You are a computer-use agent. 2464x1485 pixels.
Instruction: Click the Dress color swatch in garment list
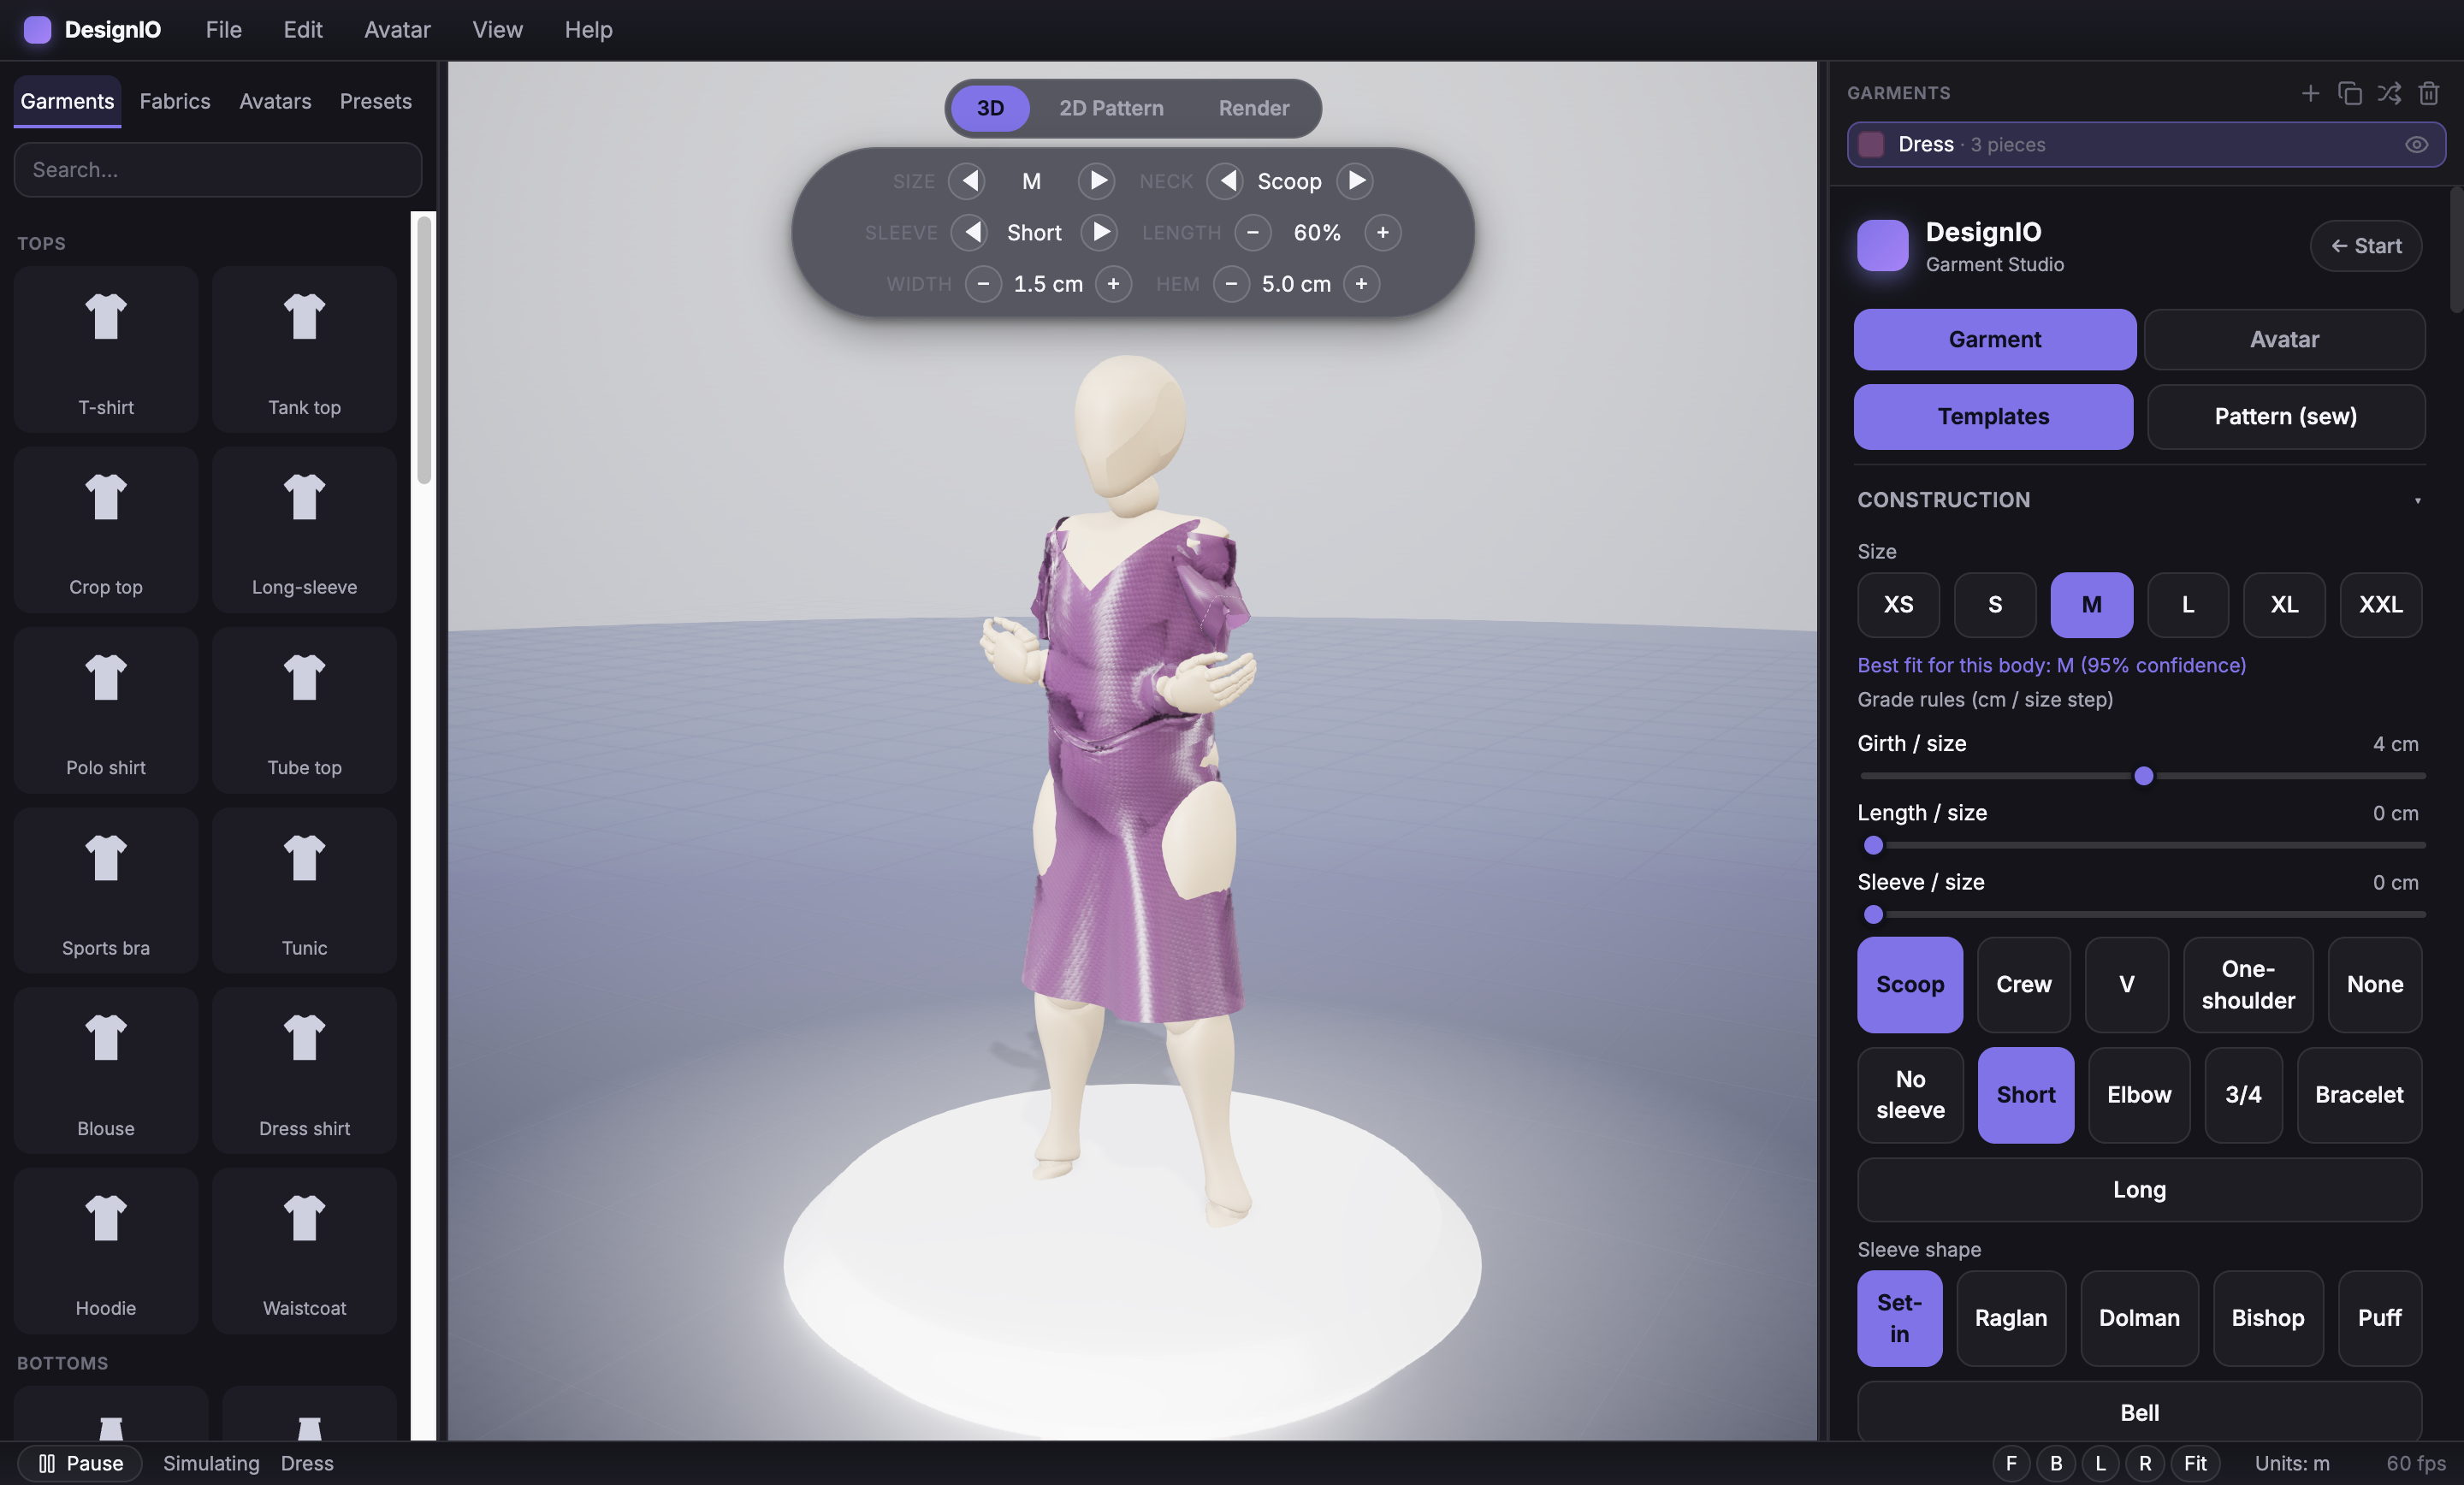[1871, 145]
